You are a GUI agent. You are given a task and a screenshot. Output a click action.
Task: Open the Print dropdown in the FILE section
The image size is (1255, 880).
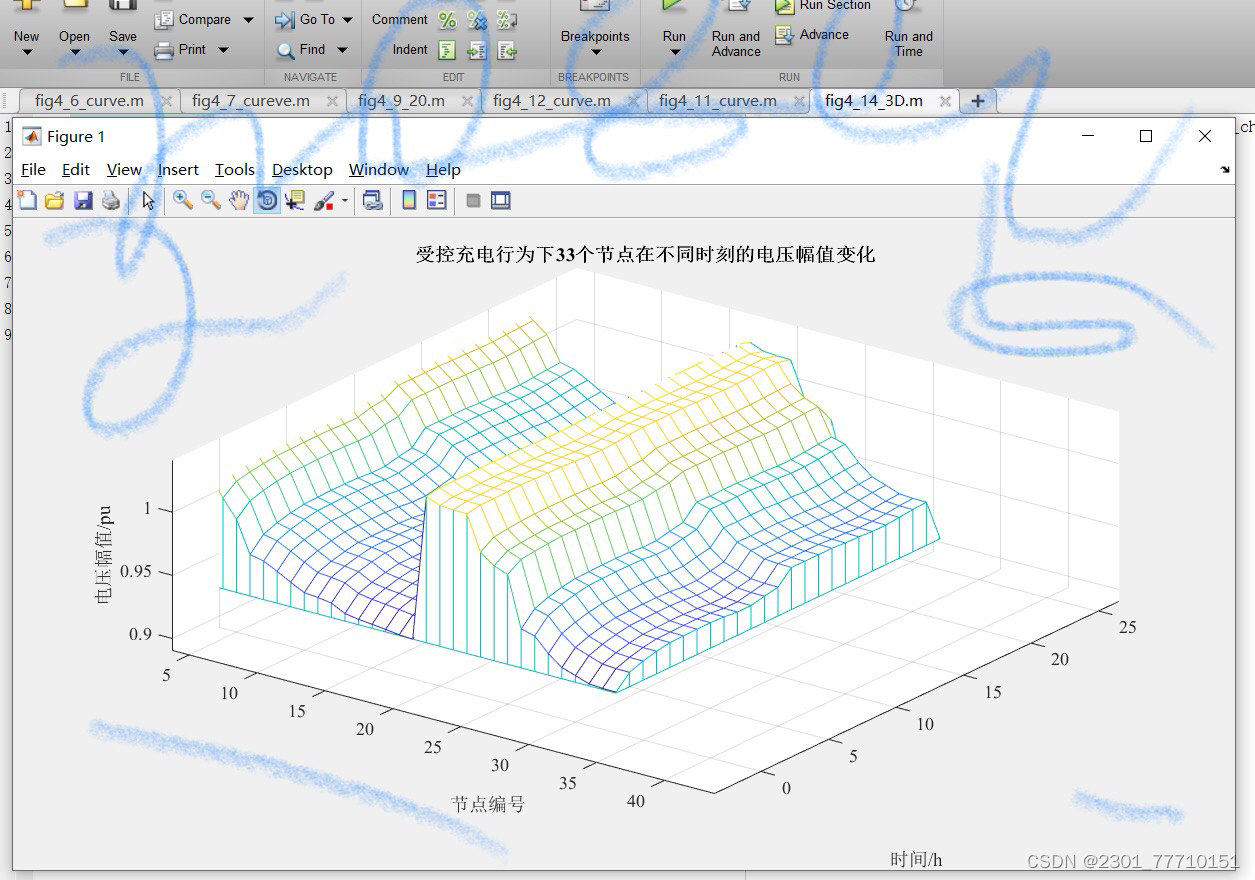[223, 49]
